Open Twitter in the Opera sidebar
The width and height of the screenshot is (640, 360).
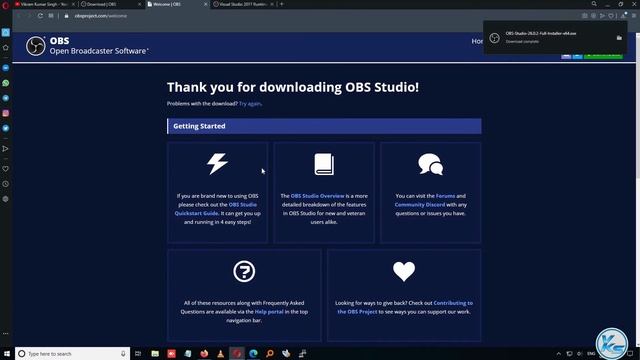(x=6, y=128)
